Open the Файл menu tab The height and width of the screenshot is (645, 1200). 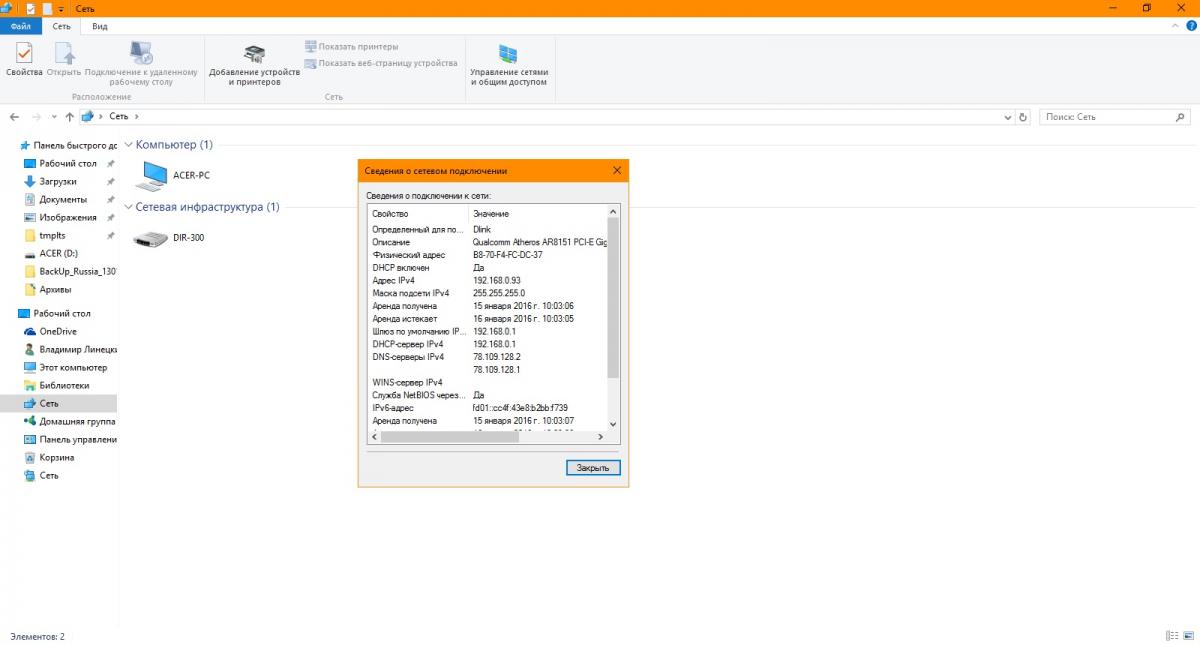click(x=20, y=26)
